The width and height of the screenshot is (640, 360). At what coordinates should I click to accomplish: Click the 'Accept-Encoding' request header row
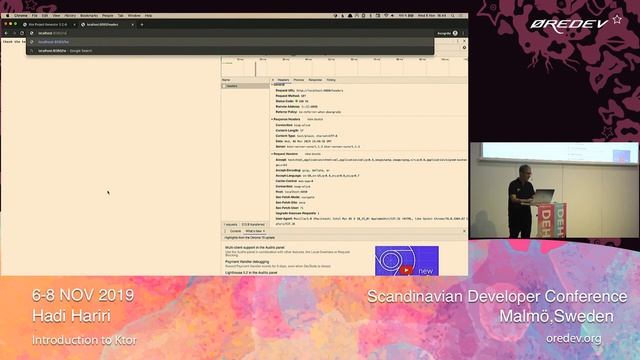tap(302, 170)
